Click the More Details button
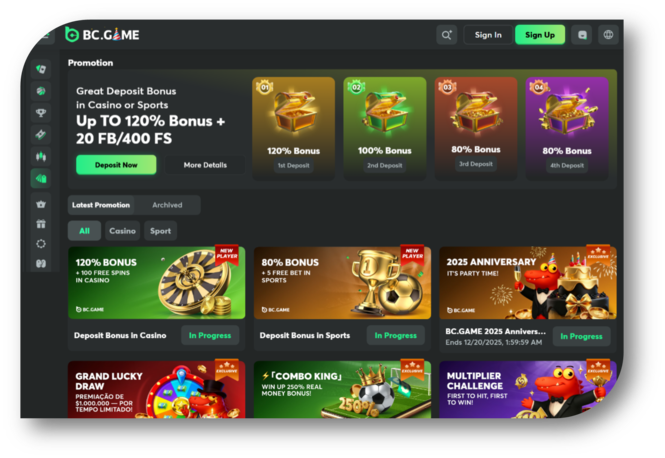Viewport: 665px width, 458px height. coord(205,165)
